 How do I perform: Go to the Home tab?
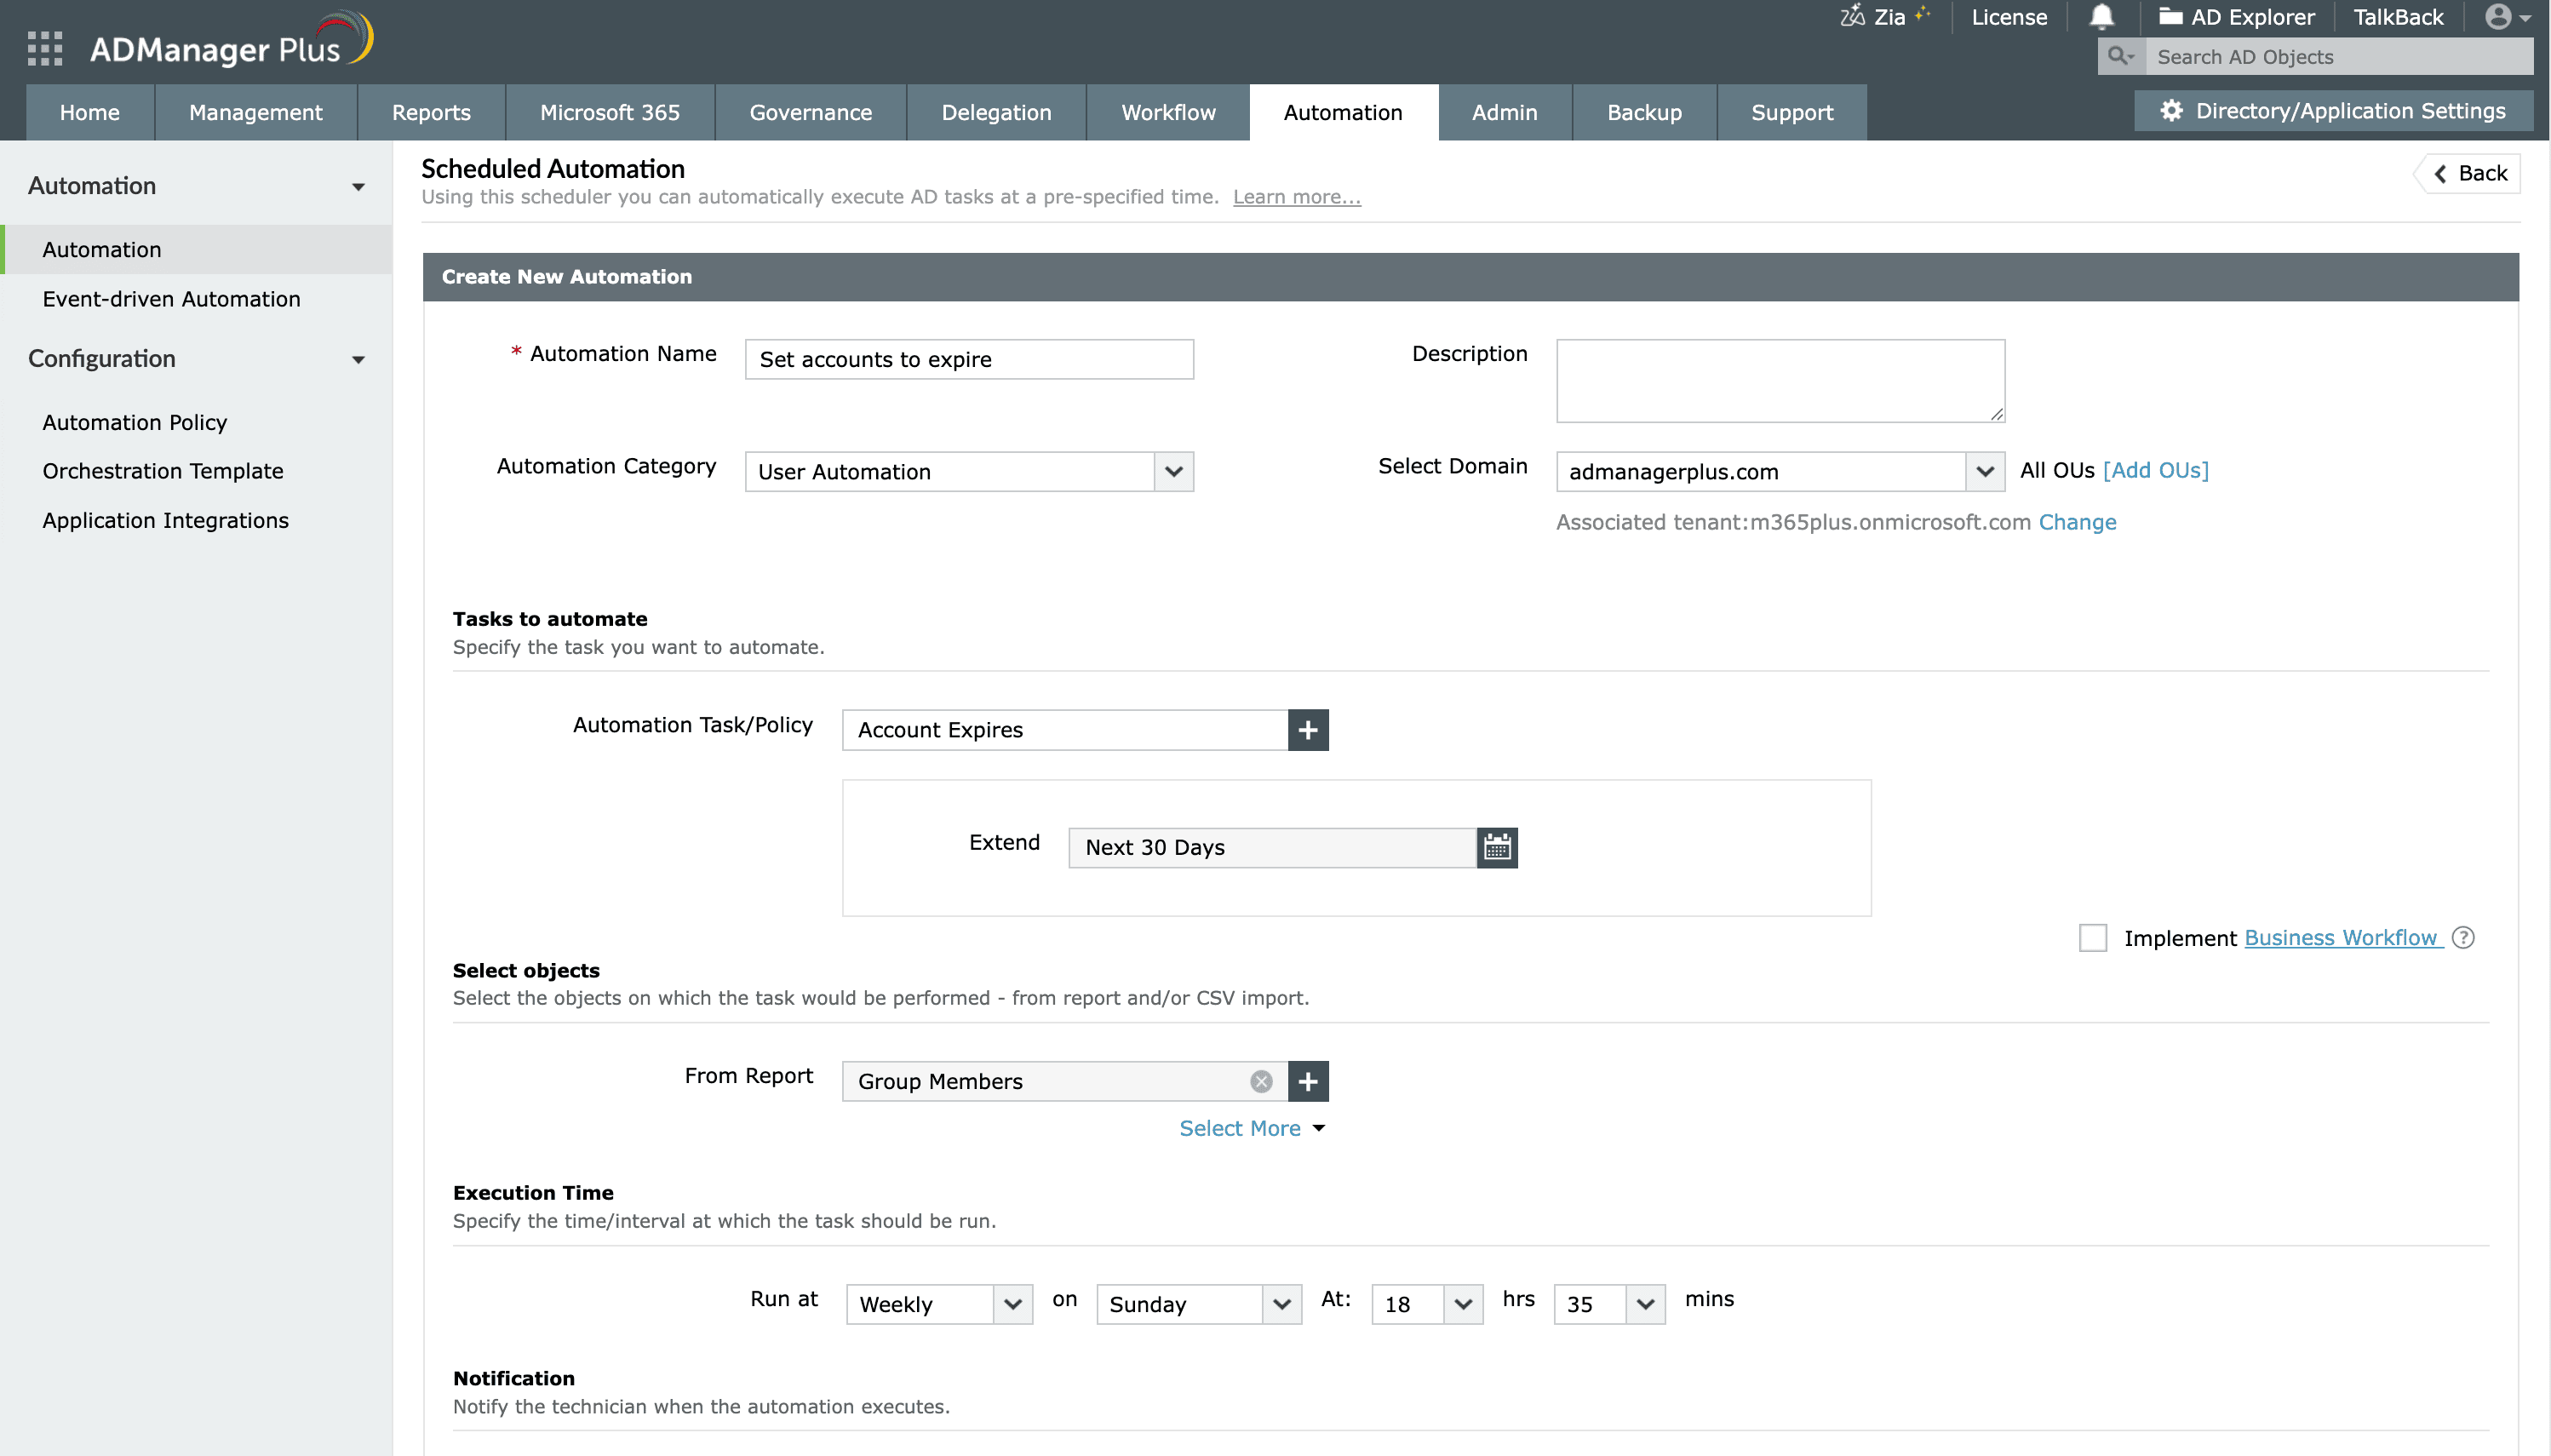tap(90, 112)
